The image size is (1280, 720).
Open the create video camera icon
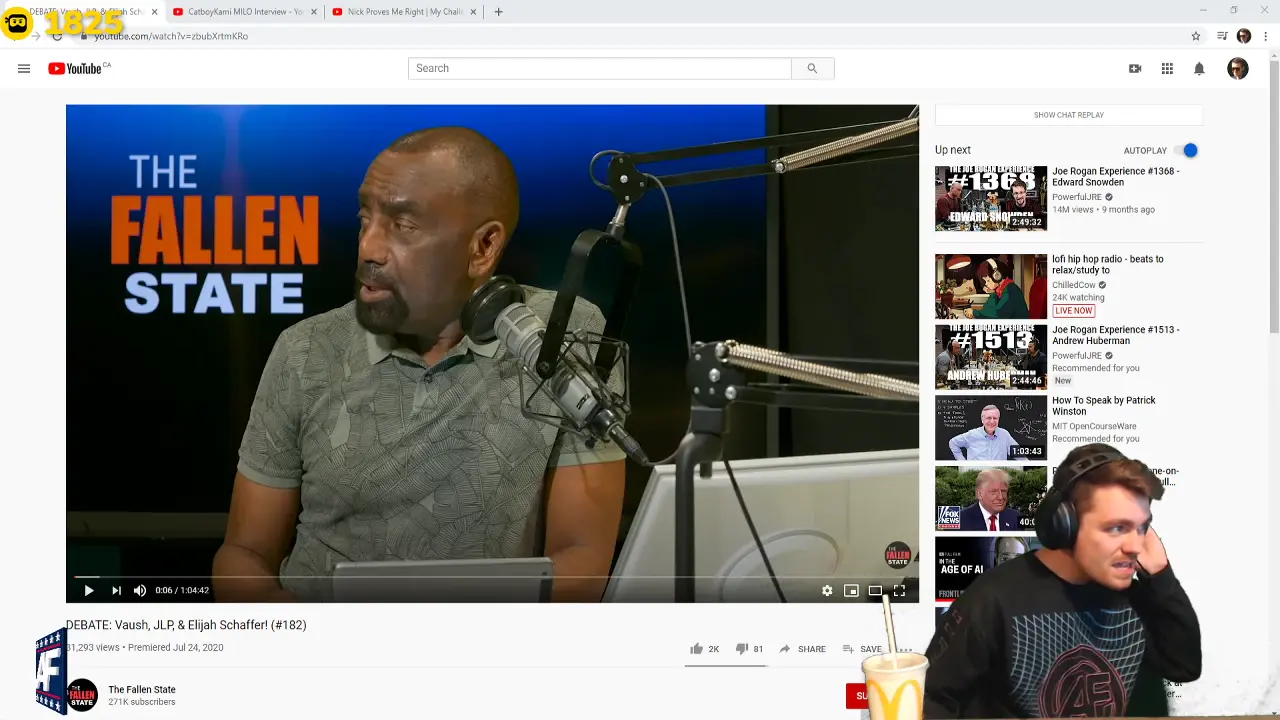1135,68
